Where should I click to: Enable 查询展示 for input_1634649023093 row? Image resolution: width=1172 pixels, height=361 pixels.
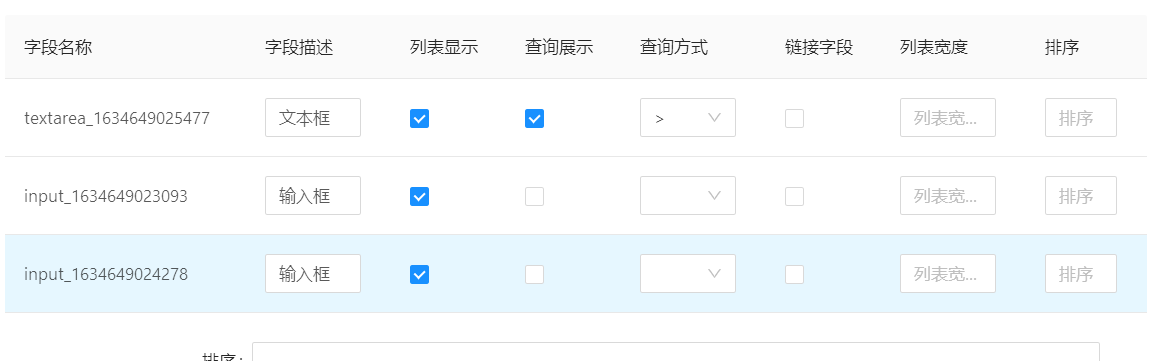coord(534,197)
